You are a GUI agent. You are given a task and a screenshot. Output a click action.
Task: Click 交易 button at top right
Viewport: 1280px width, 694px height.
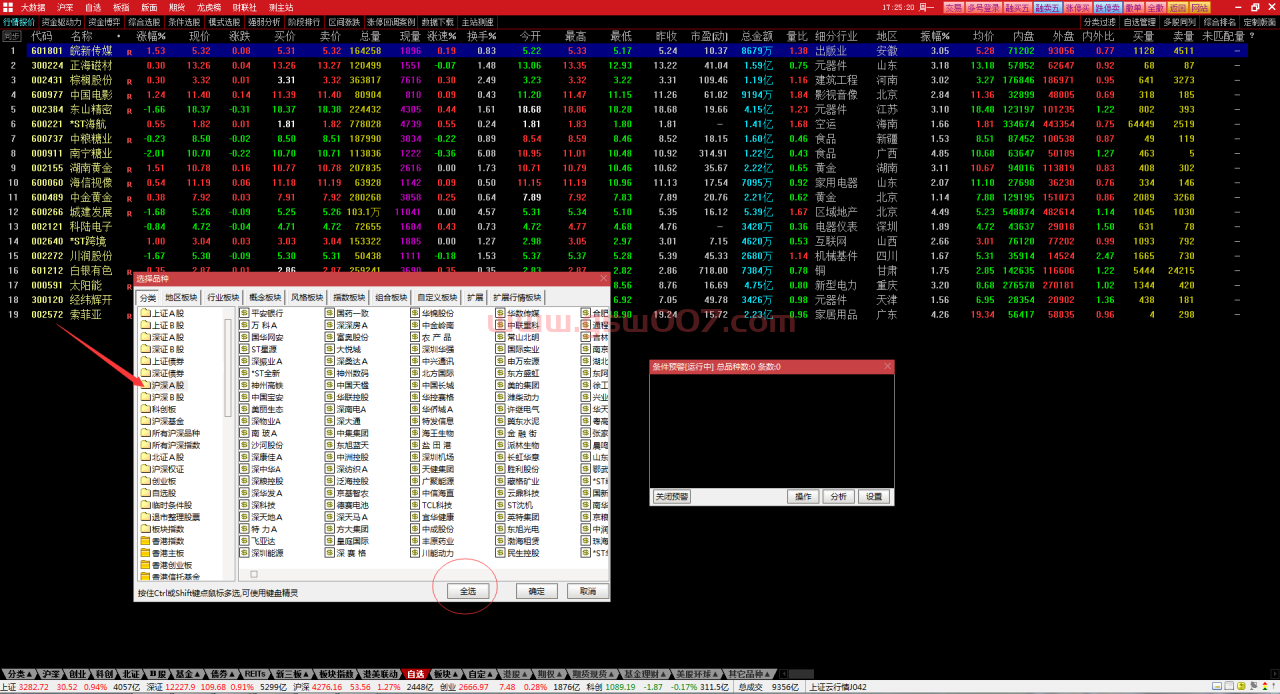pos(954,8)
